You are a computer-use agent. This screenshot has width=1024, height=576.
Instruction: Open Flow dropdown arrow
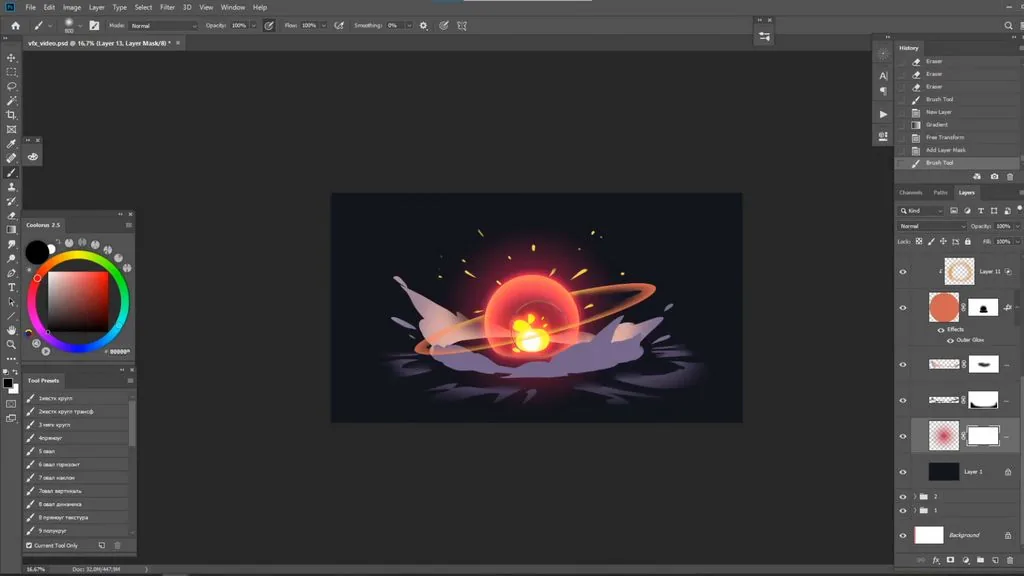click(x=323, y=25)
